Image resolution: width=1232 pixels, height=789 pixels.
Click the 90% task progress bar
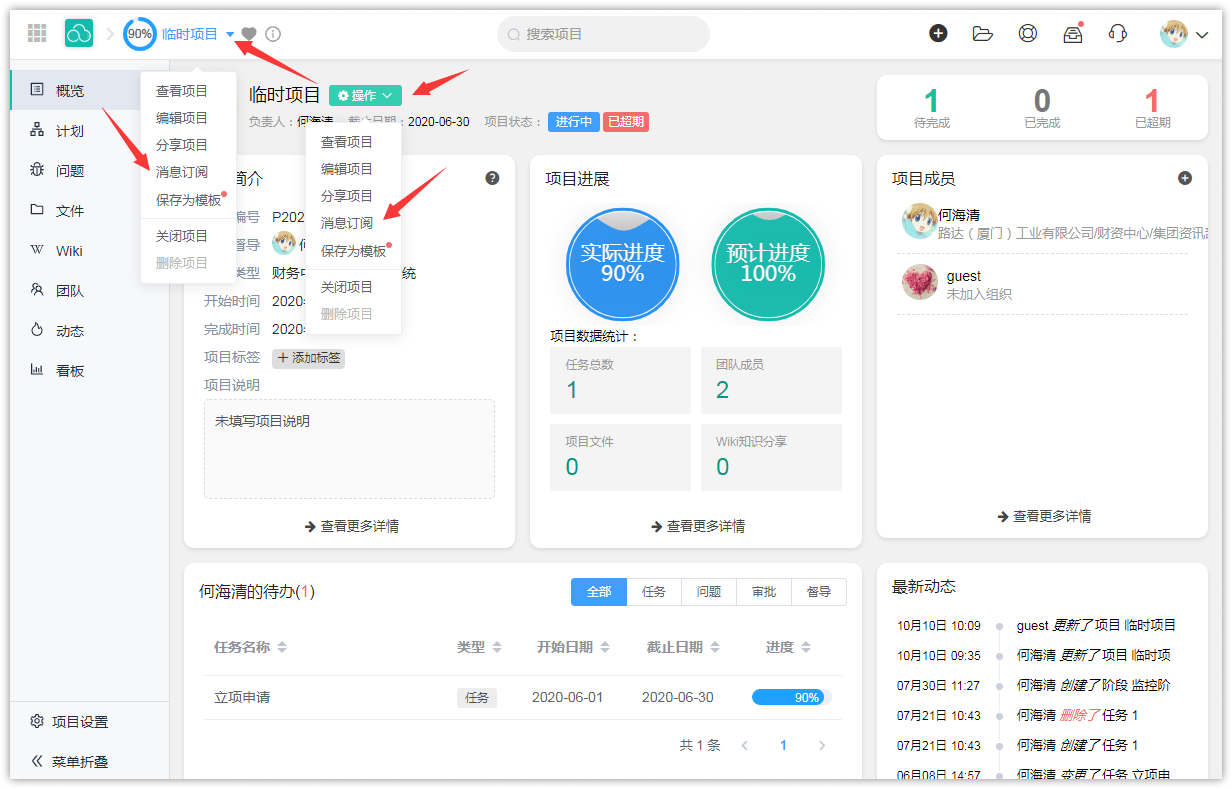click(791, 697)
